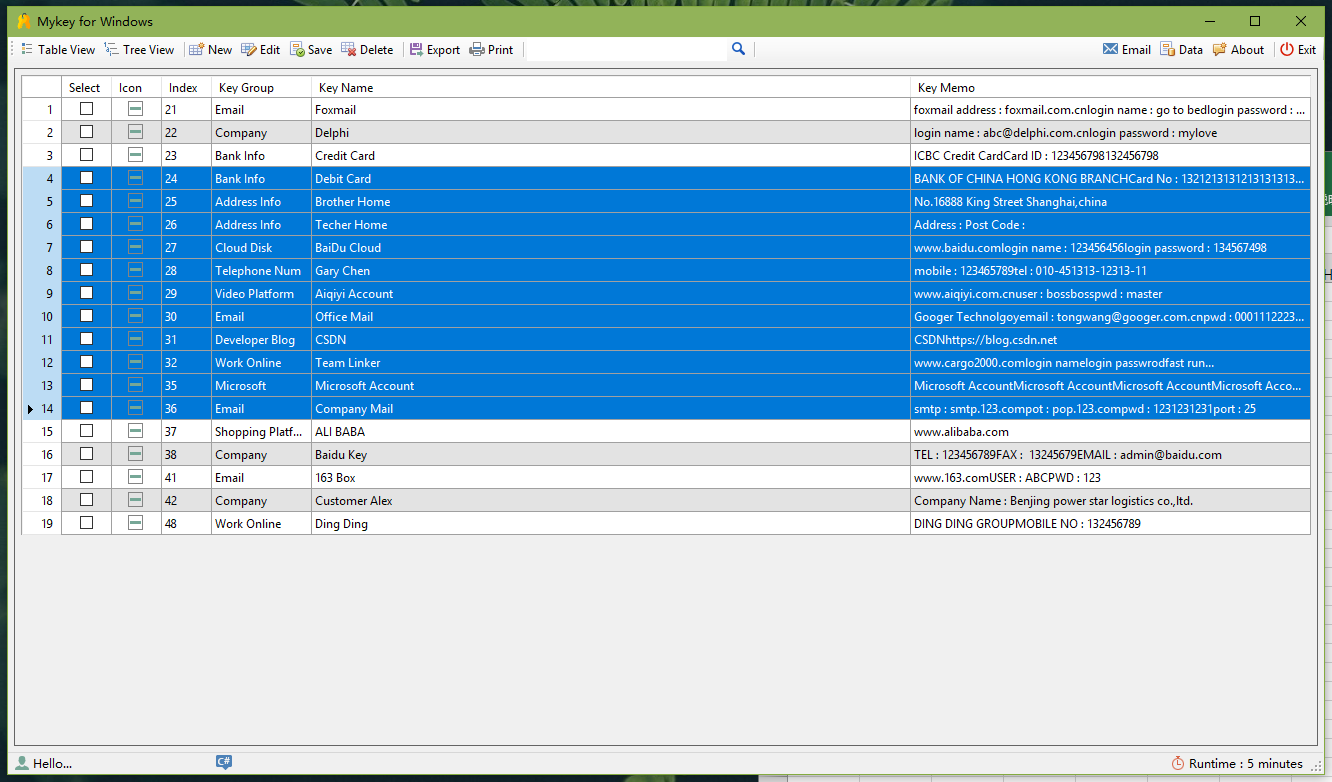Image resolution: width=1332 pixels, height=782 pixels.
Task: Select the 'Techer Home' key name cell
Action: pos(611,224)
